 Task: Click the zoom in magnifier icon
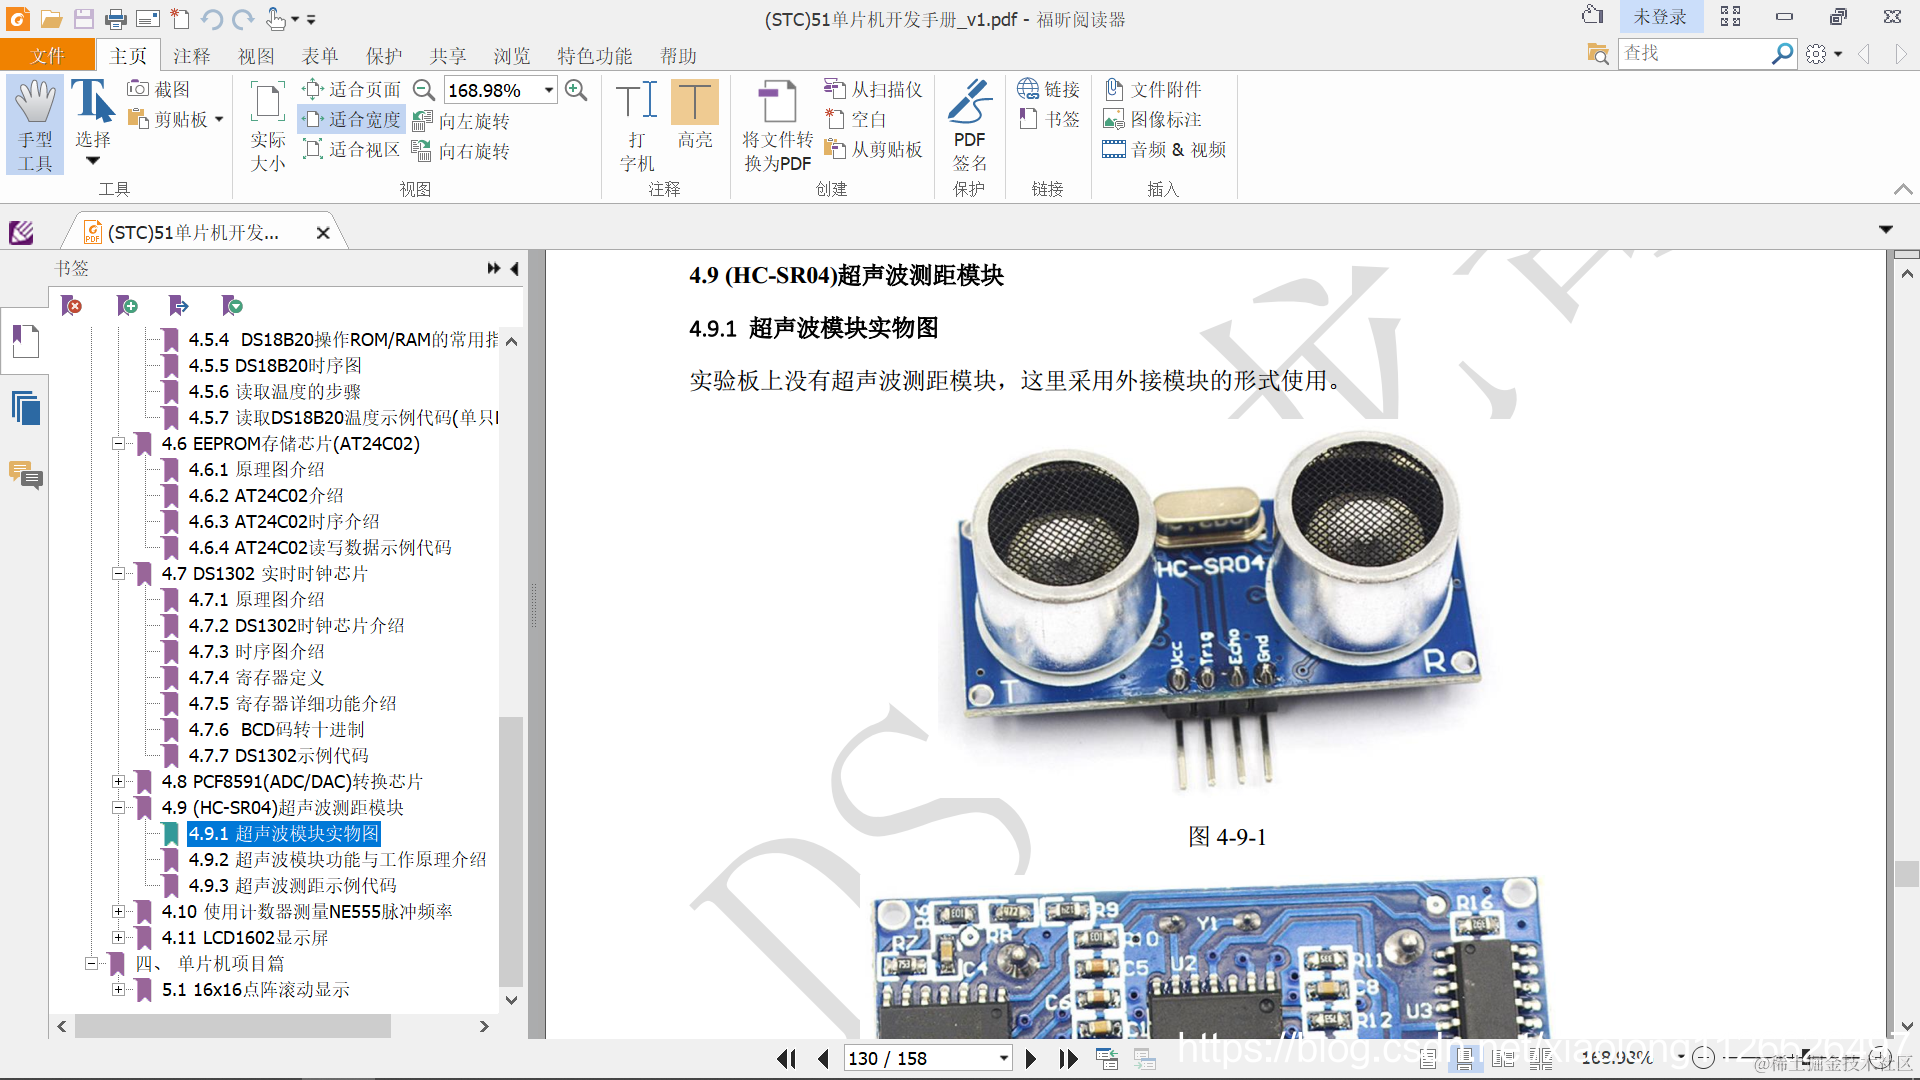(x=576, y=90)
